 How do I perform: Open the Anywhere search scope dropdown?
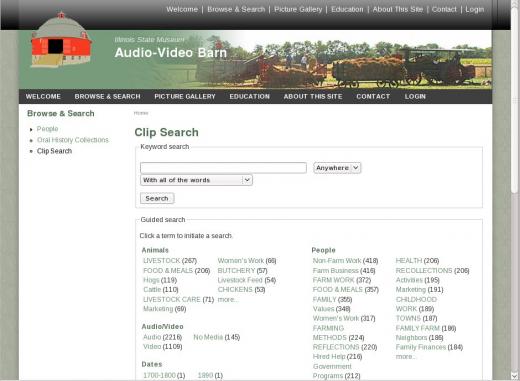337,168
